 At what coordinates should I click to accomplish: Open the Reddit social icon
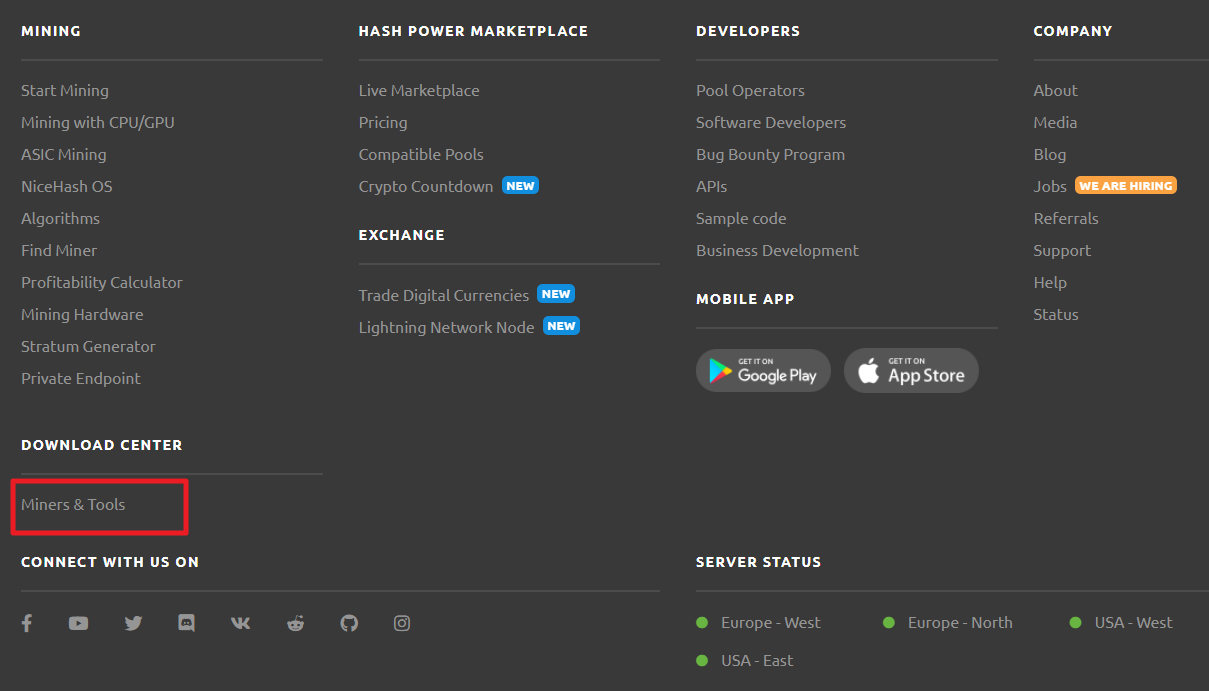tap(295, 623)
